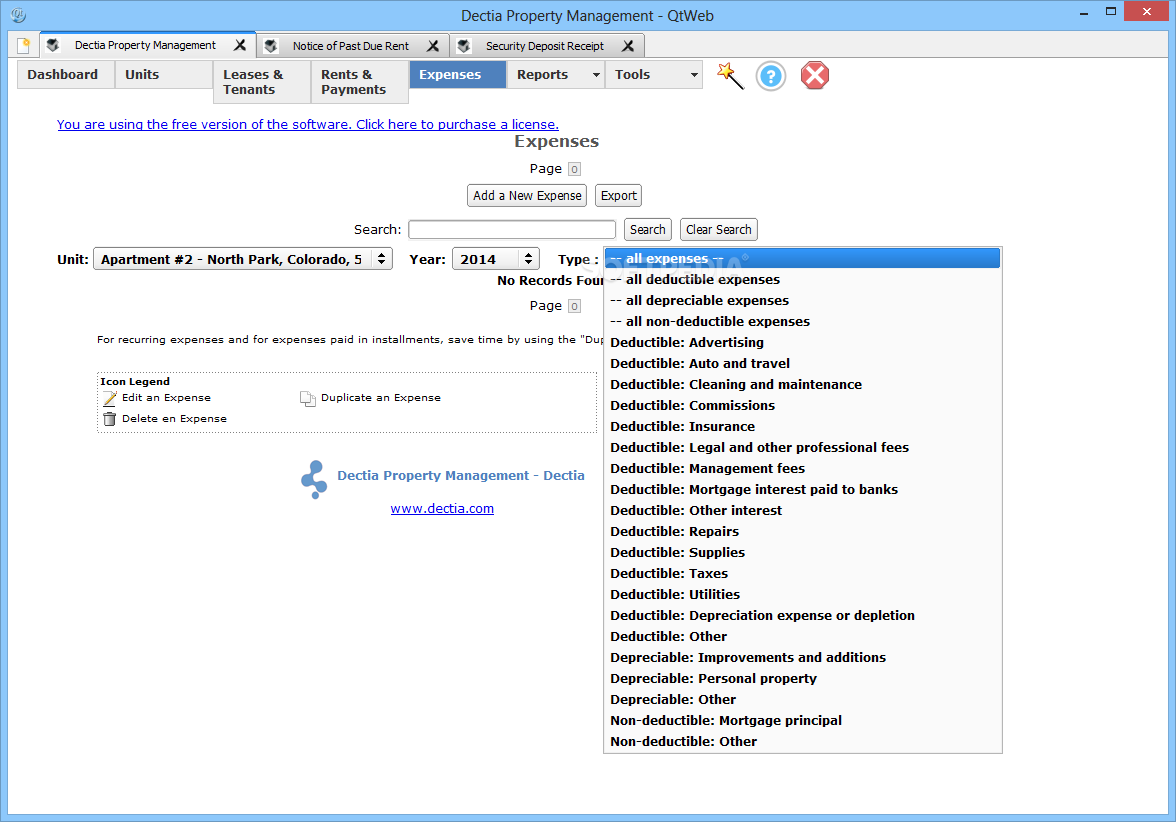Click the red X exit icon in toolbar
1176x822 pixels.
coord(814,76)
